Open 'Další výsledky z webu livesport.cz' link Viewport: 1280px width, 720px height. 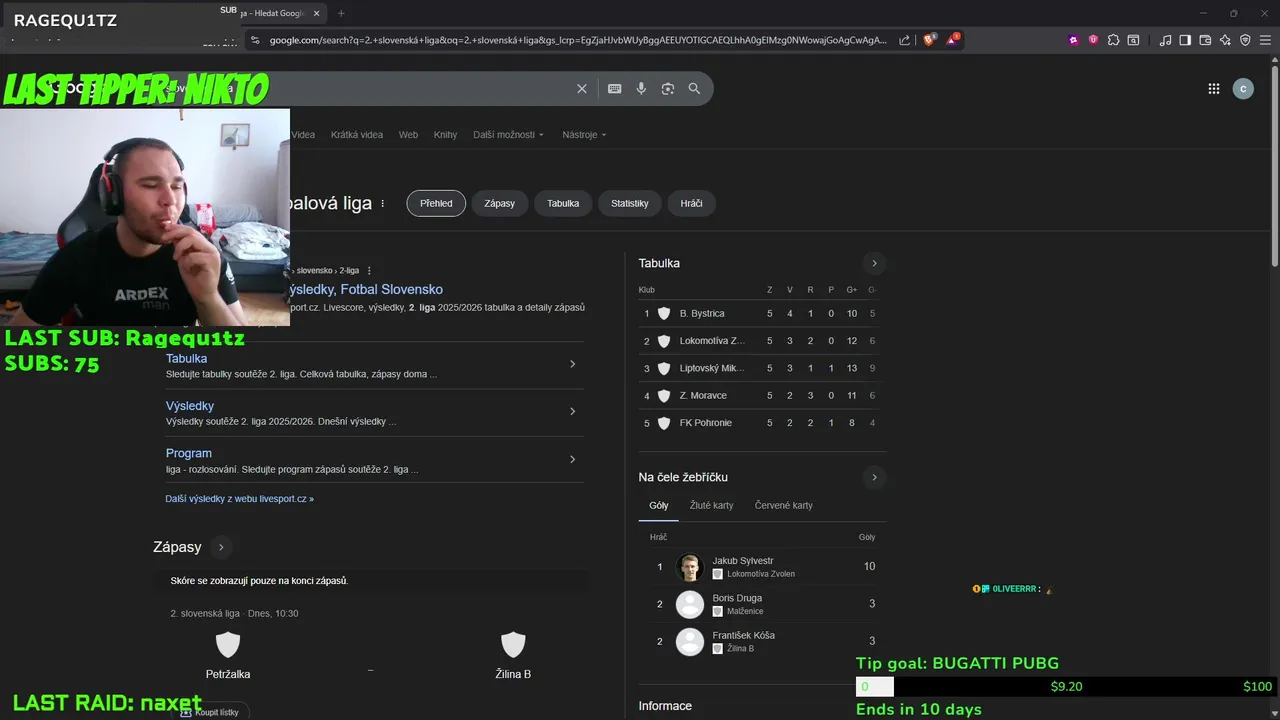(x=240, y=498)
